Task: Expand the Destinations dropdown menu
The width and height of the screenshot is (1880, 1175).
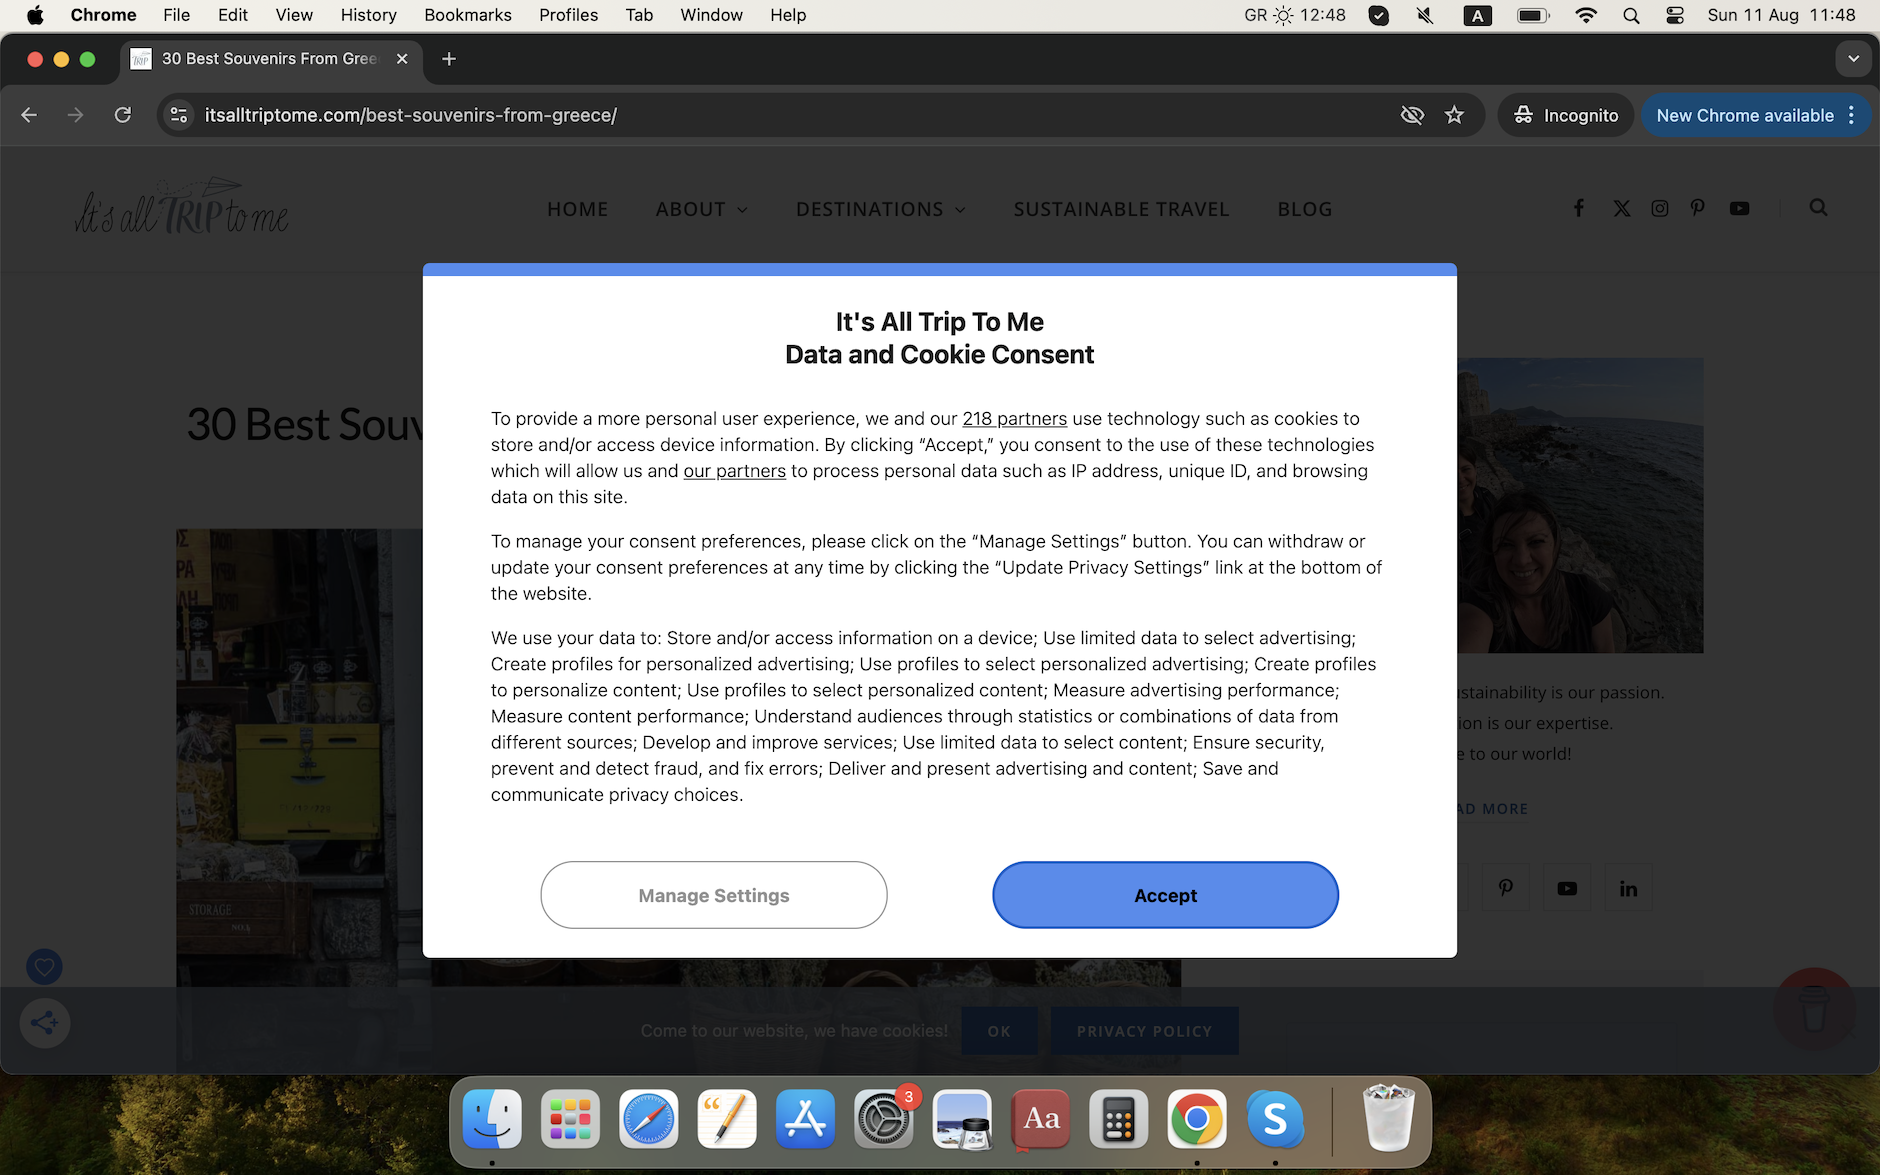Action: click(880, 209)
